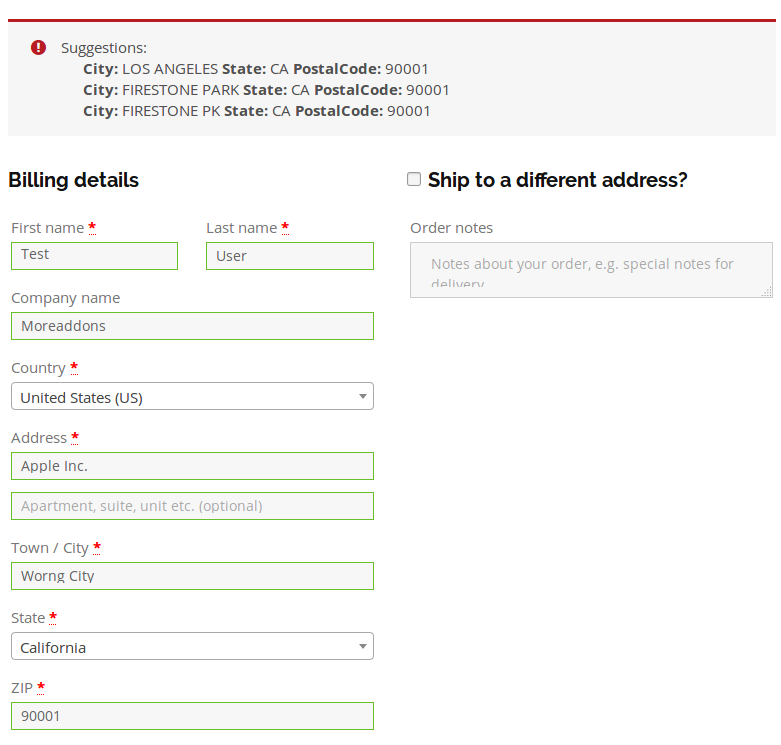Click the Suggestions: heading text

104,48
